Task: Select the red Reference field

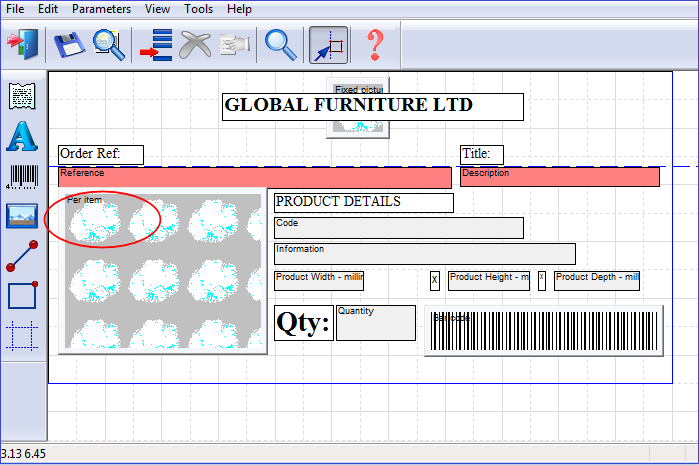Action: click(x=255, y=177)
